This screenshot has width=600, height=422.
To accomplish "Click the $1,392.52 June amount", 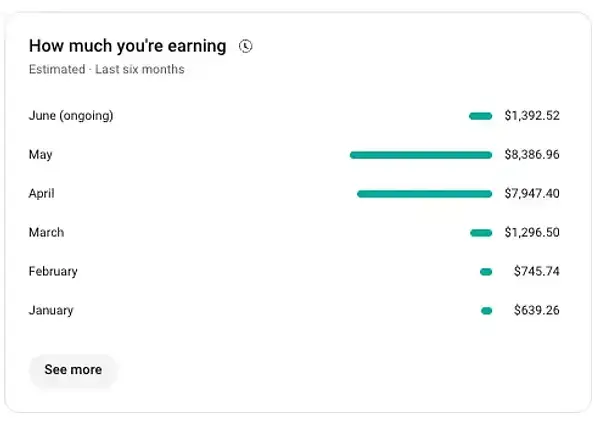I will coord(532,116).
